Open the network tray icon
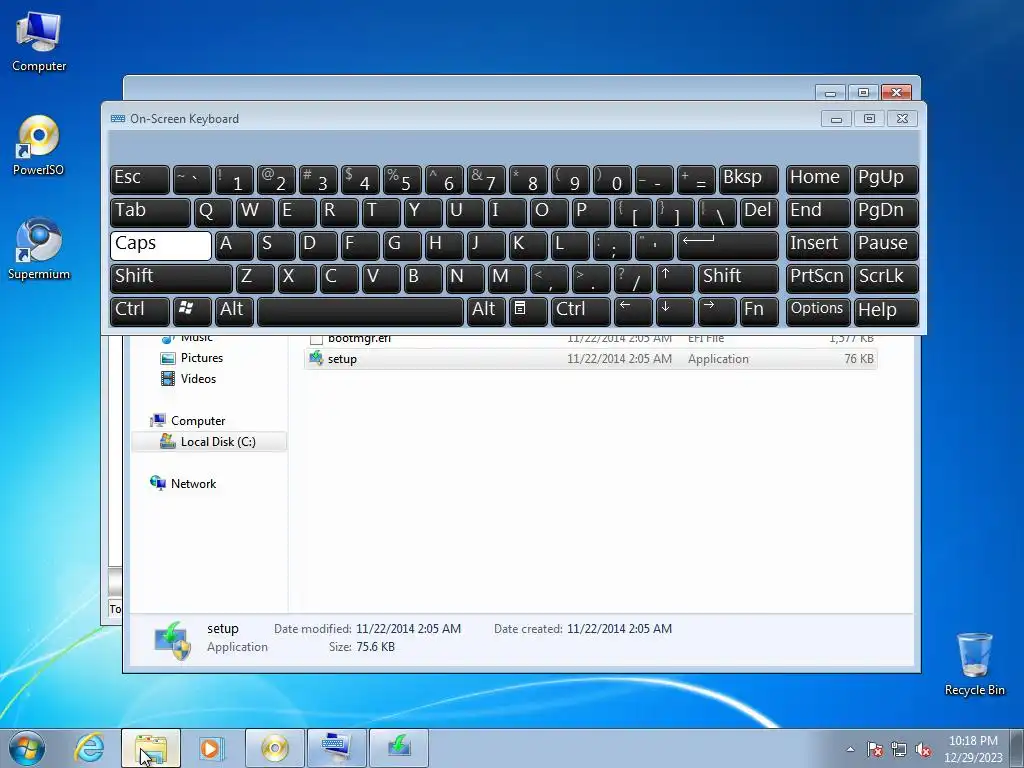The image size is (1024, 768). (x=899, y=749)
